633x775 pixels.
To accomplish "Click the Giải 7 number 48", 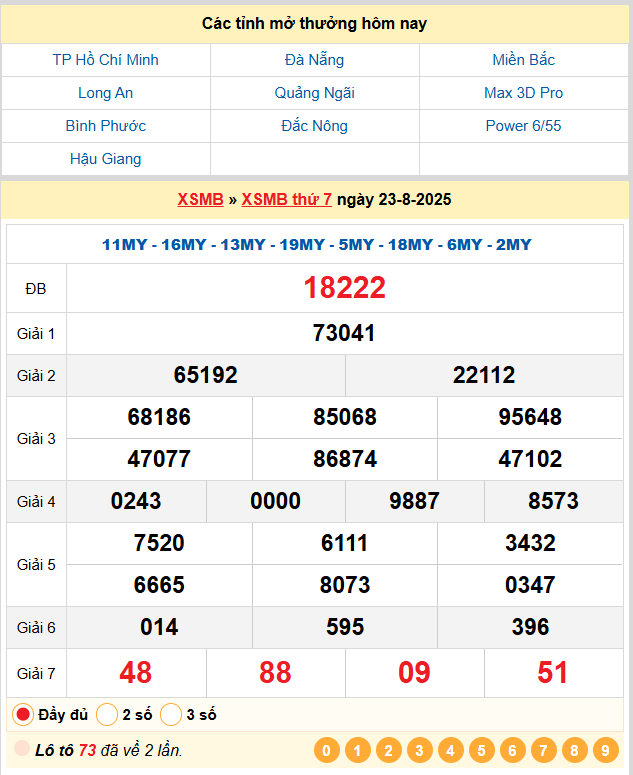I will [136, 673].
